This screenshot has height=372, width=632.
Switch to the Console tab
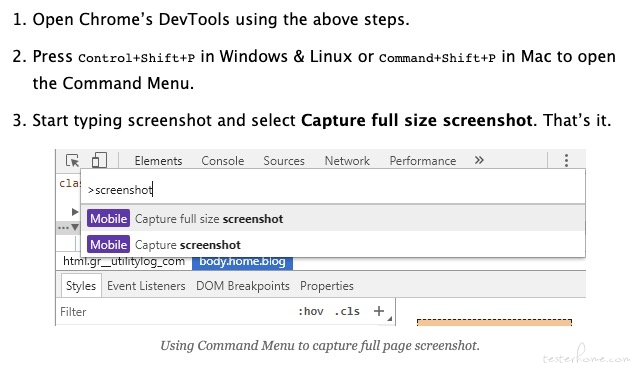pos(222,161)
